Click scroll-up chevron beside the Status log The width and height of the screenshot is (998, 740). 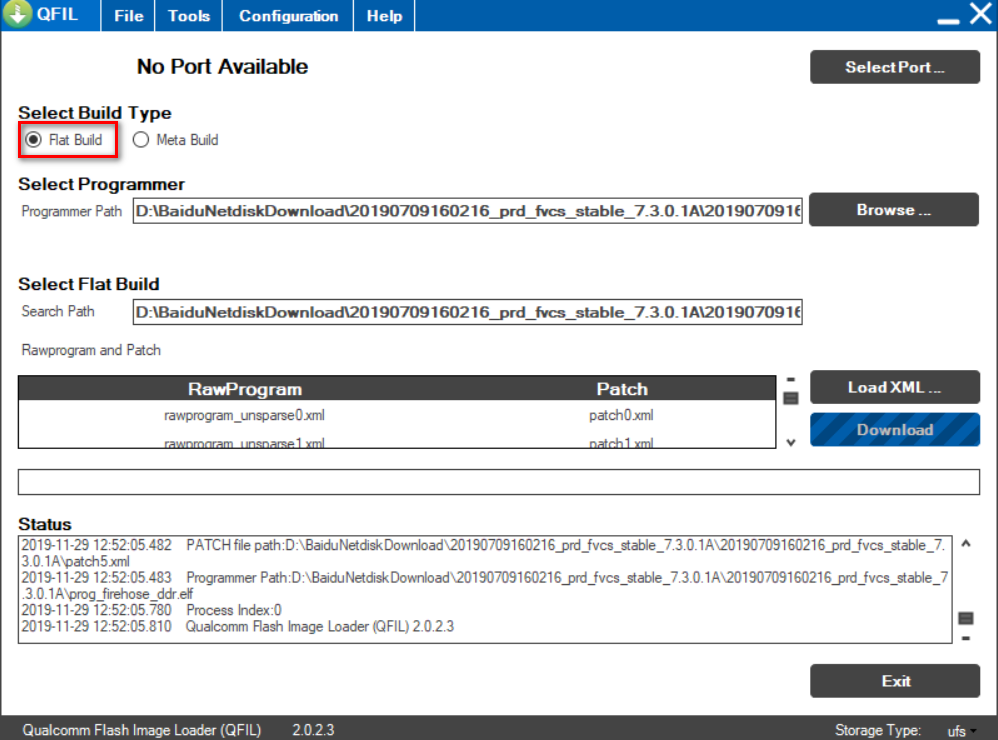pos(966,545)
